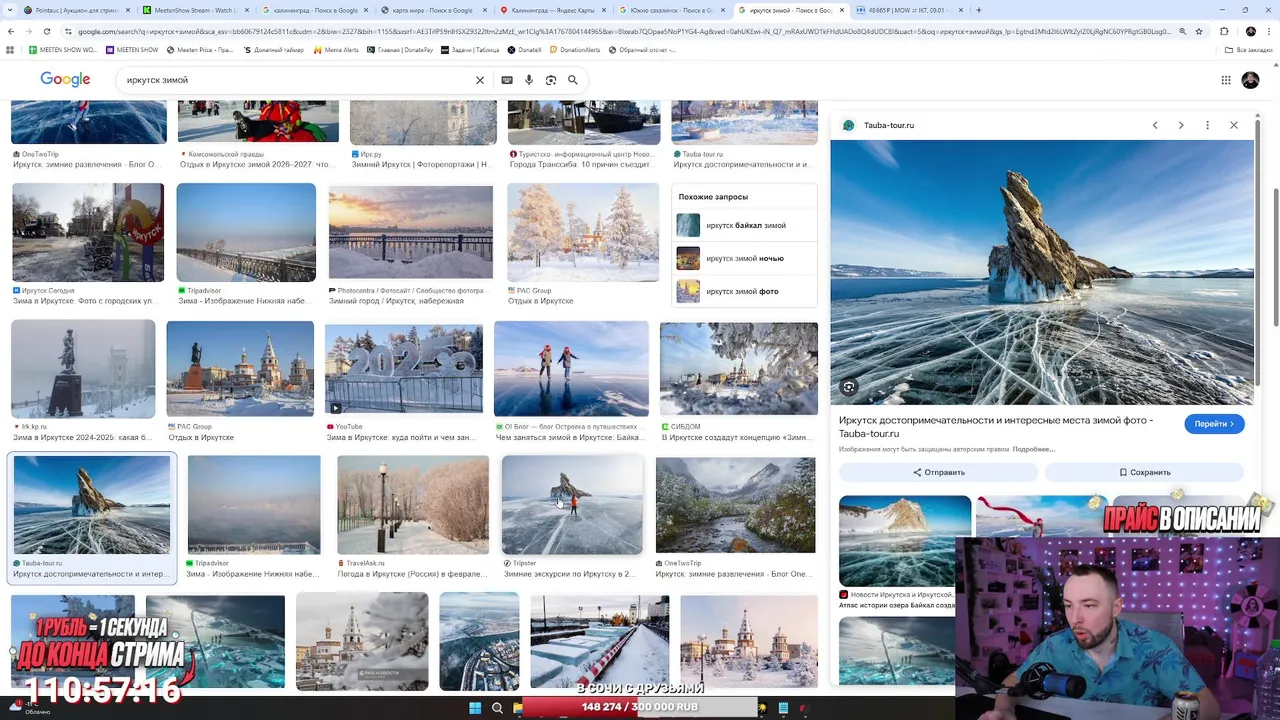The height and width of the screenshot is (720, 1280).
Task: Click inside the иркутск зимой search field
Action: [x=295, y=80]
